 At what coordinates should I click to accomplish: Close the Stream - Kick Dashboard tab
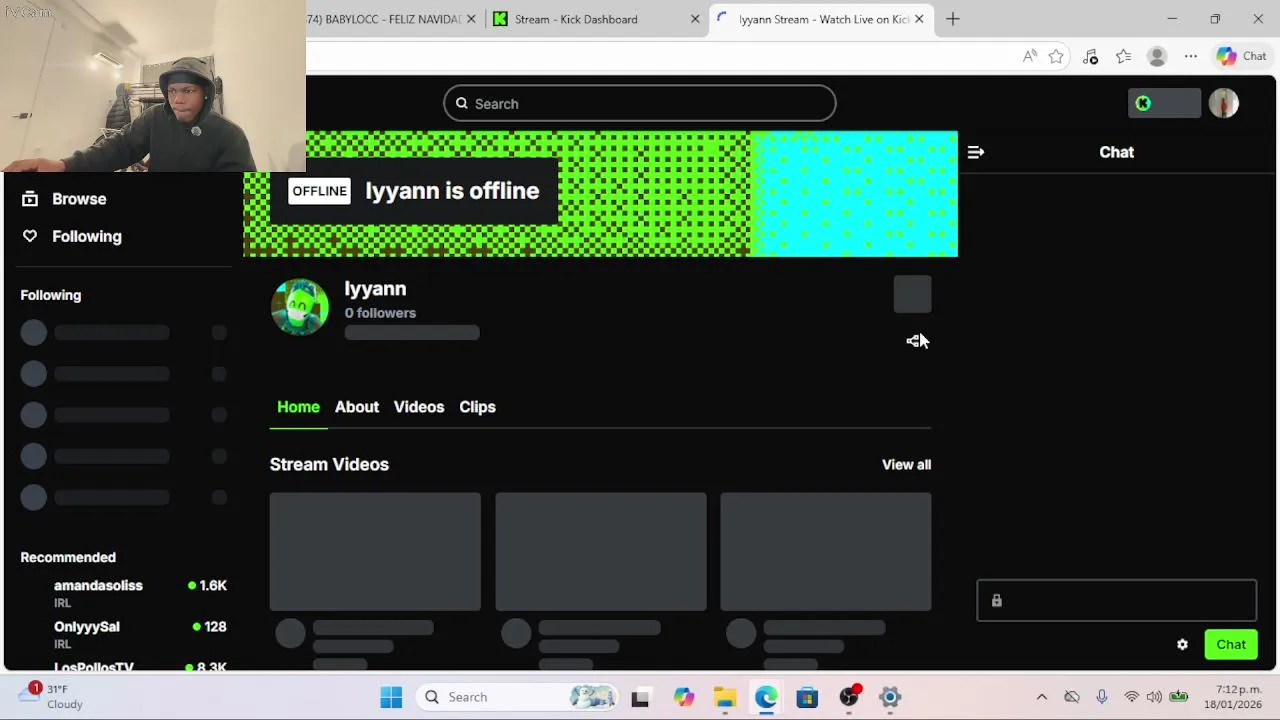(x=695, y=19)
